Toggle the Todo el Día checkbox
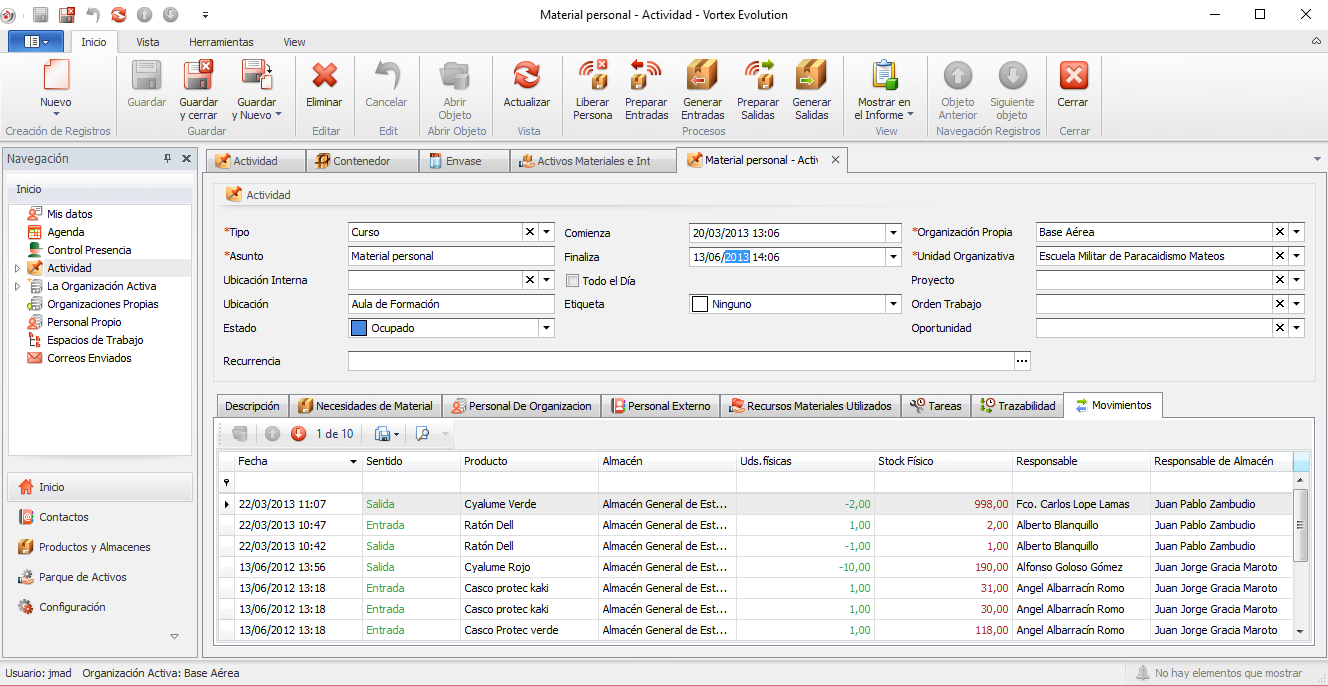The image size is (1328, 686). (573, 281)
